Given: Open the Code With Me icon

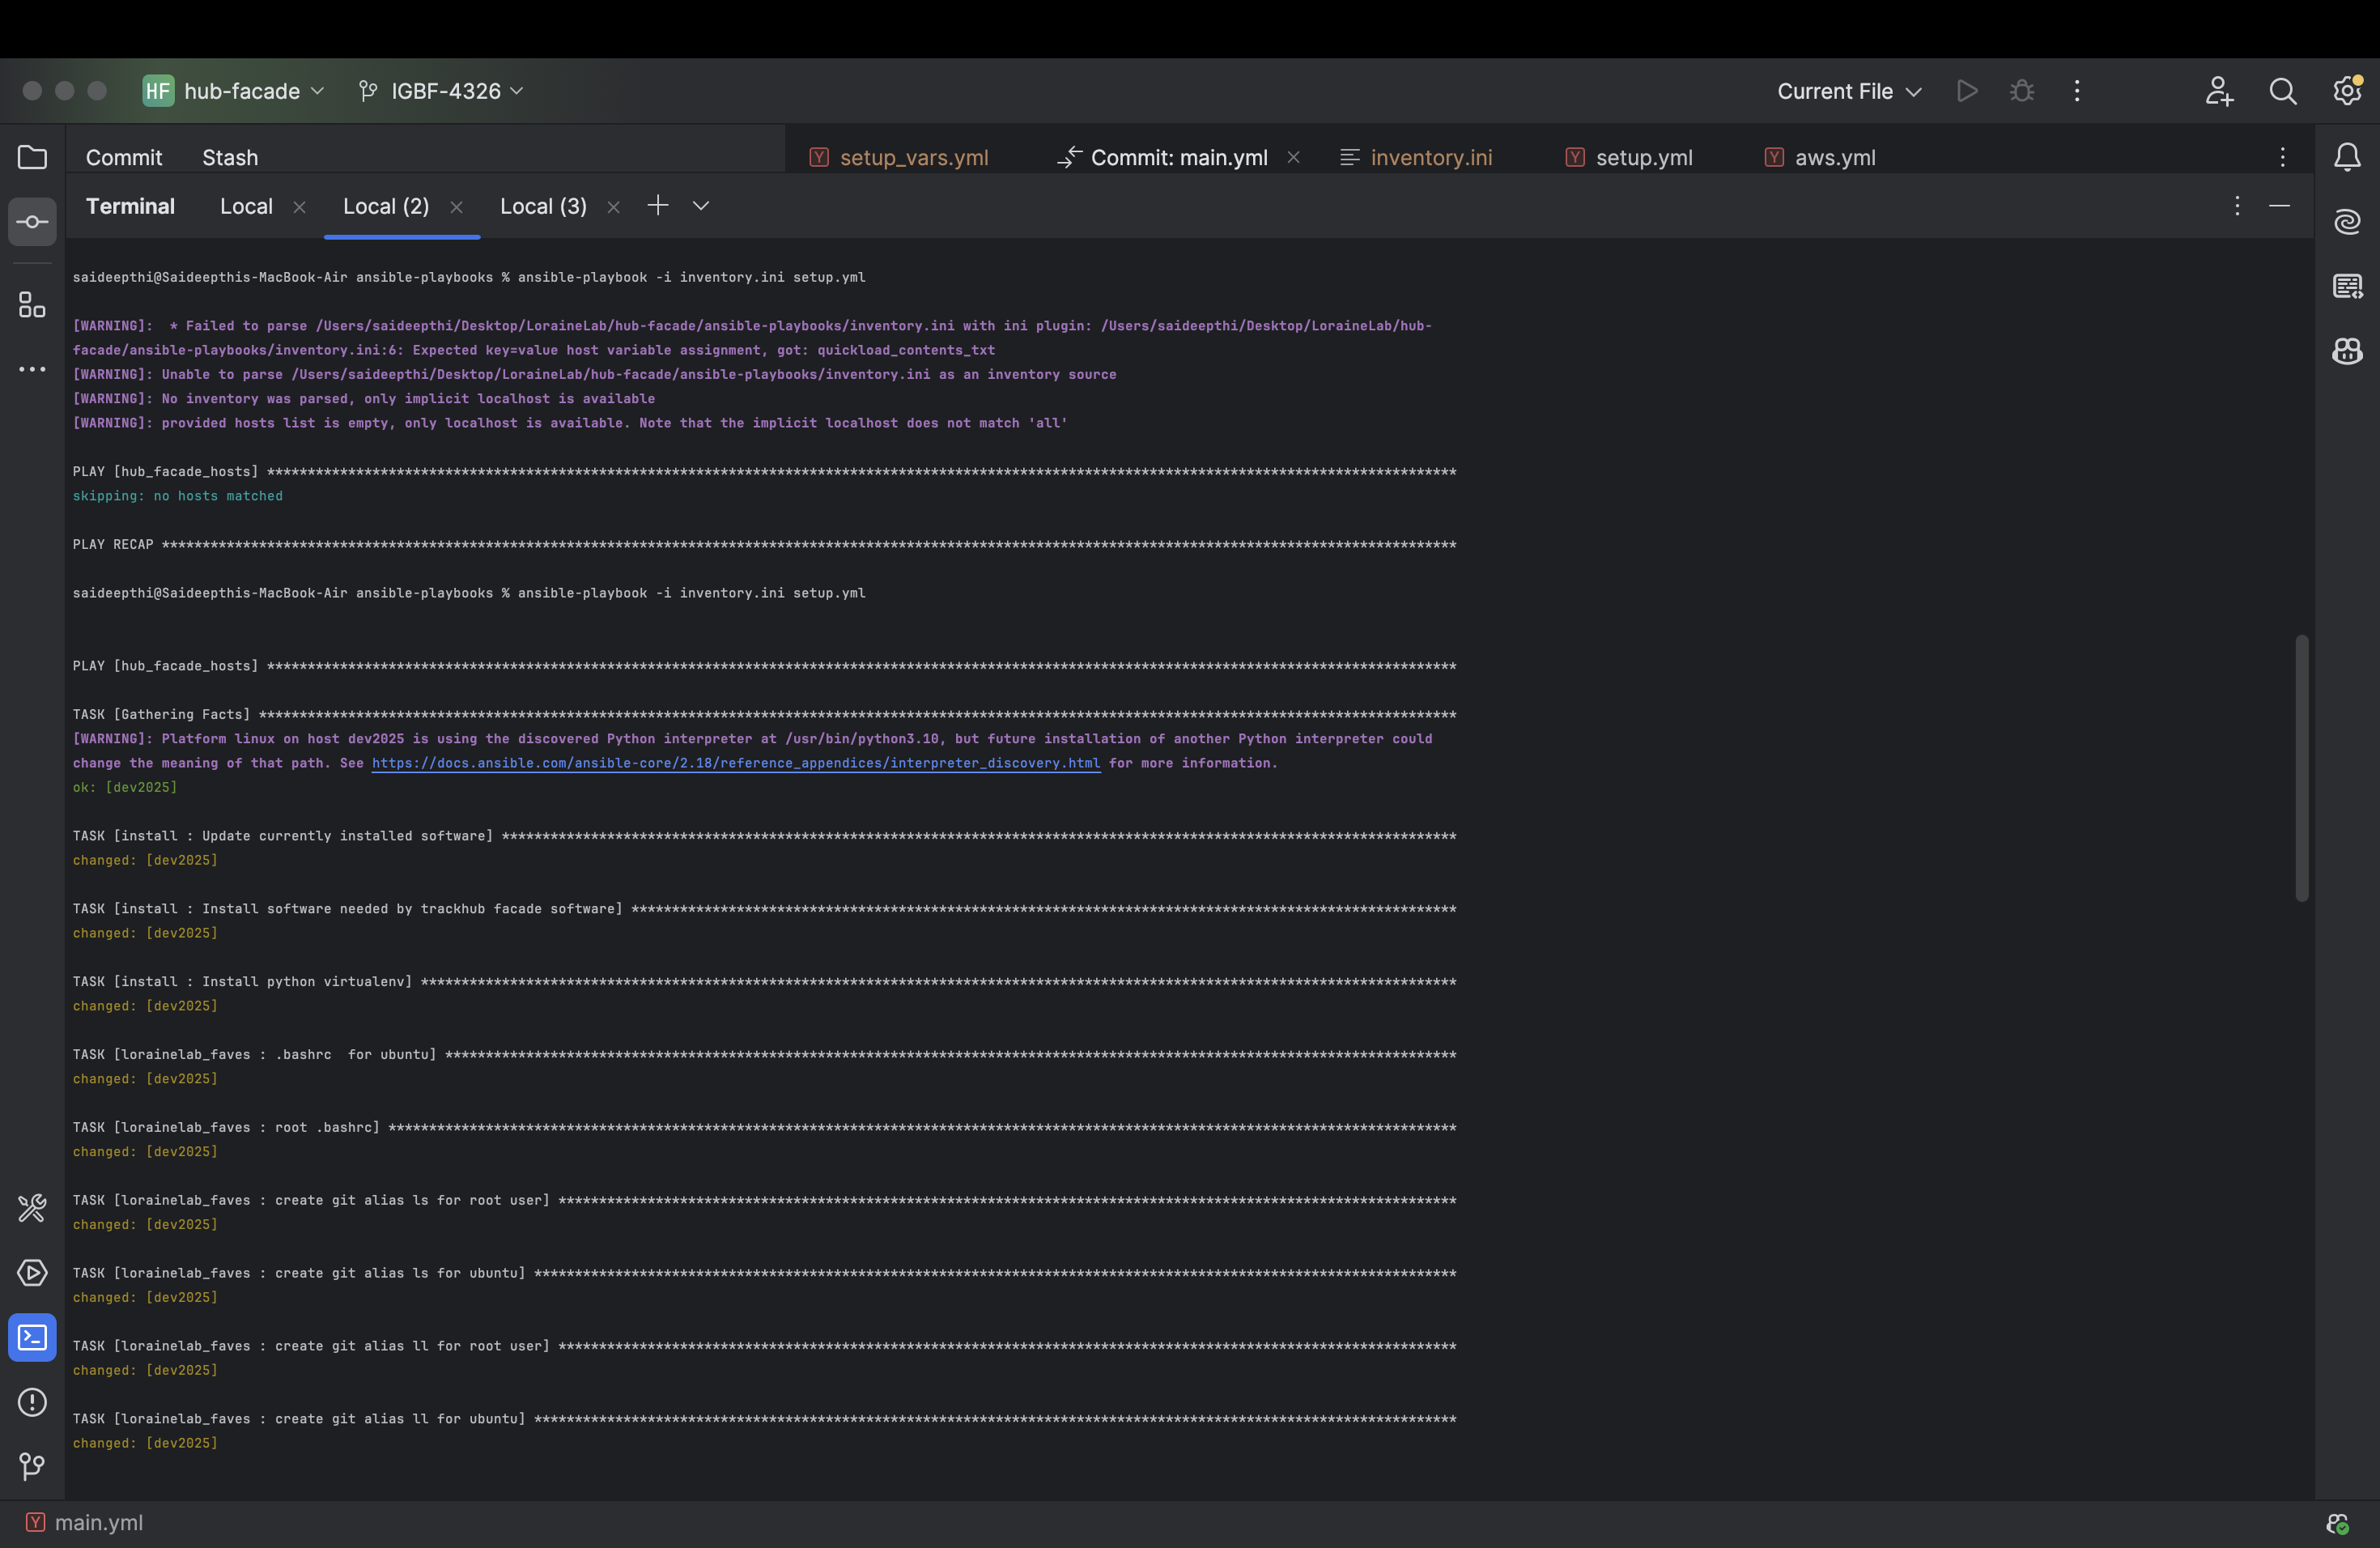Looking at the screenshot, I should click(2218, 91).
